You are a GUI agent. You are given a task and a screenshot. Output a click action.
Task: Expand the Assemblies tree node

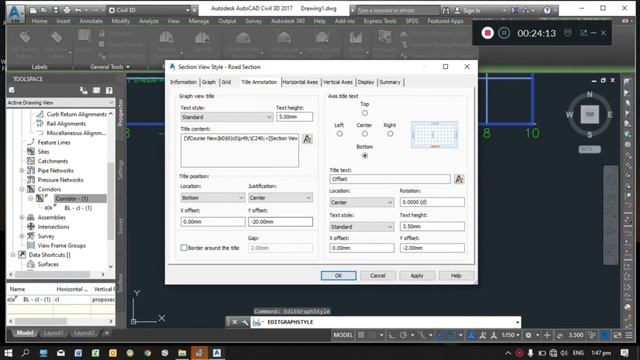pyautogui.click(x=22, y=217)
